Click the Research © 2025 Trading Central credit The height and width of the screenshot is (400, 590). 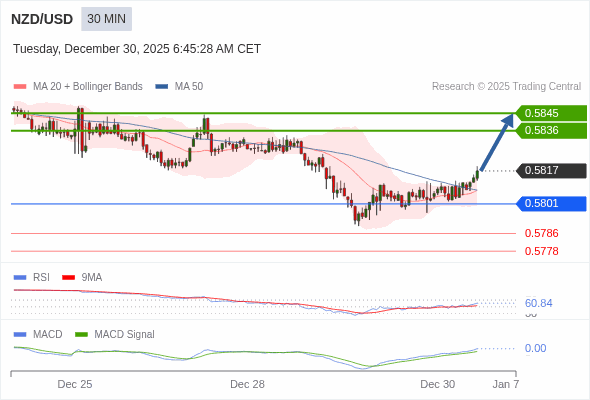pyautogui.click(x=506, y=87)
